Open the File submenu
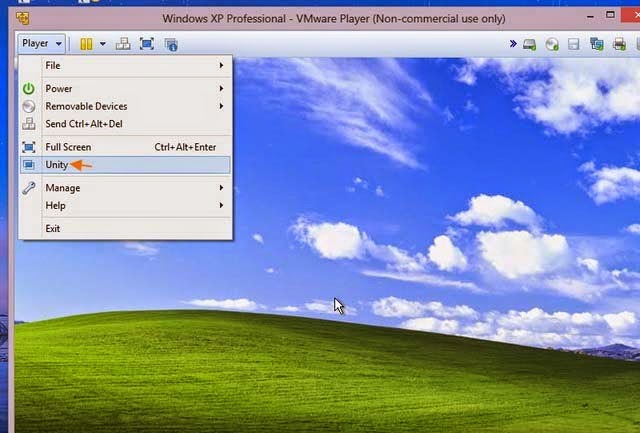This screenshot has width=640, height=433. [x=125, y=66]
